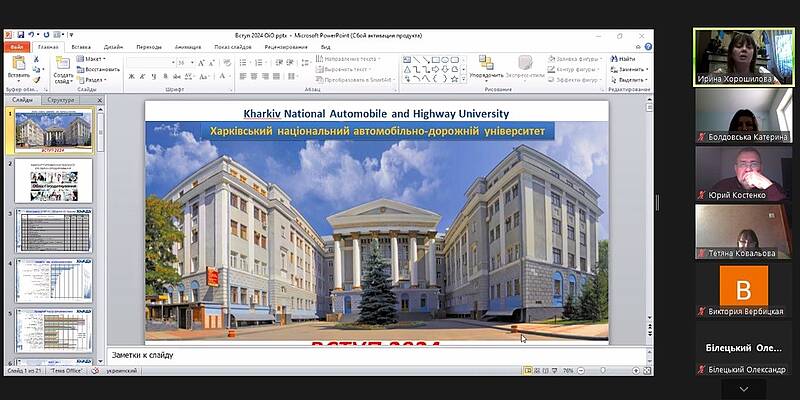Open the font name combo box

click(151, 63)
